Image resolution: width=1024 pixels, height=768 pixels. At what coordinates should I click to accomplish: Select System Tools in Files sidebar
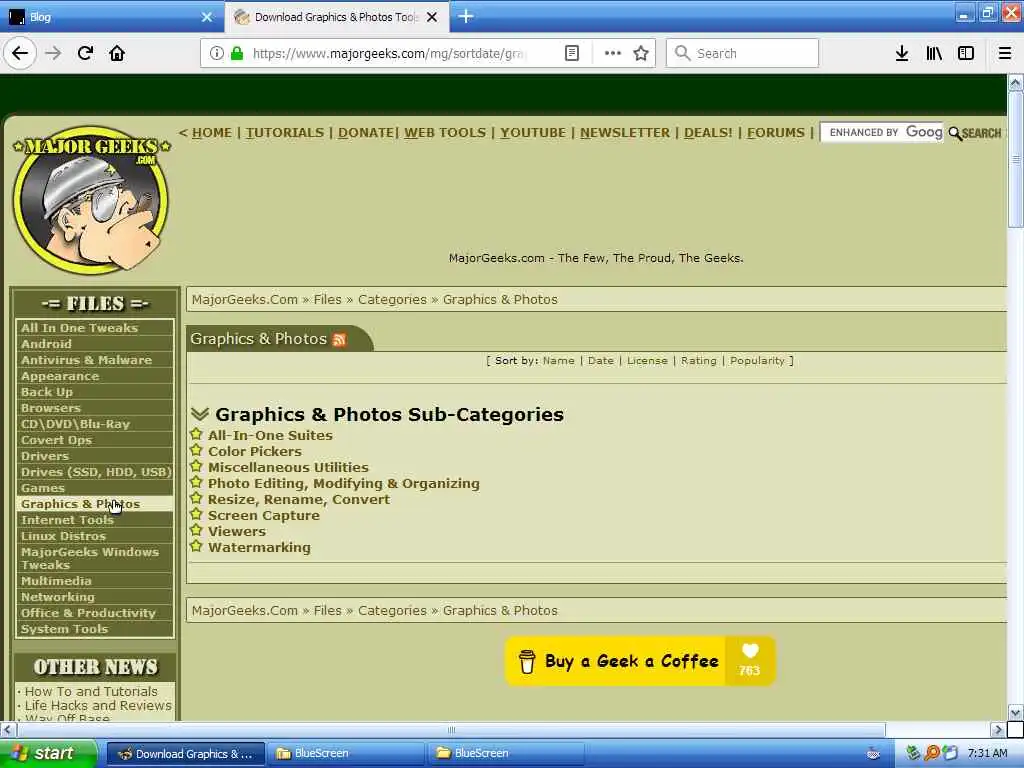(95, 629)
